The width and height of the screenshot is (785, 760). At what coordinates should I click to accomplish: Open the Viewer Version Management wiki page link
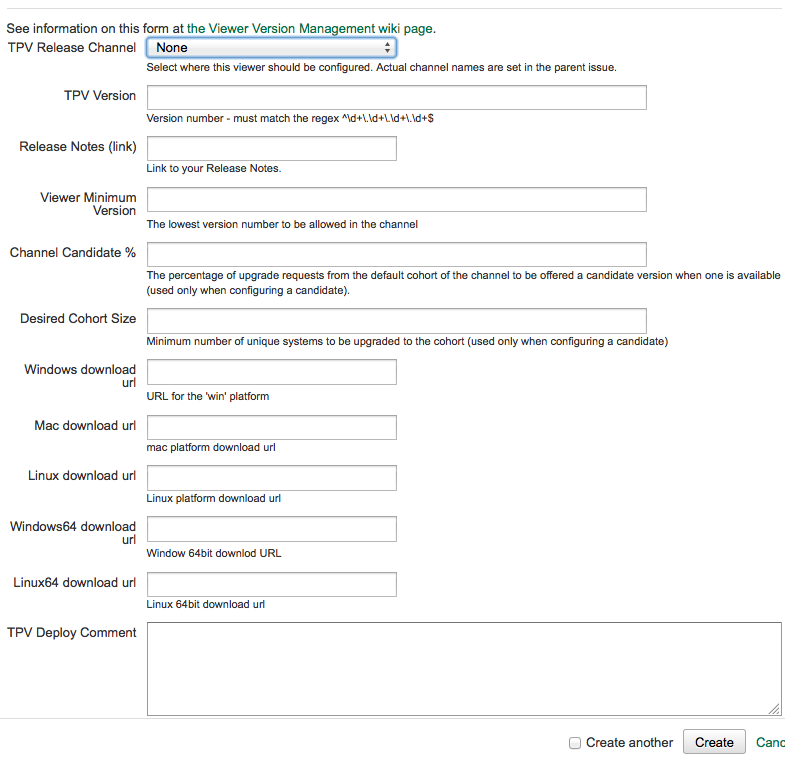point(309,29)
